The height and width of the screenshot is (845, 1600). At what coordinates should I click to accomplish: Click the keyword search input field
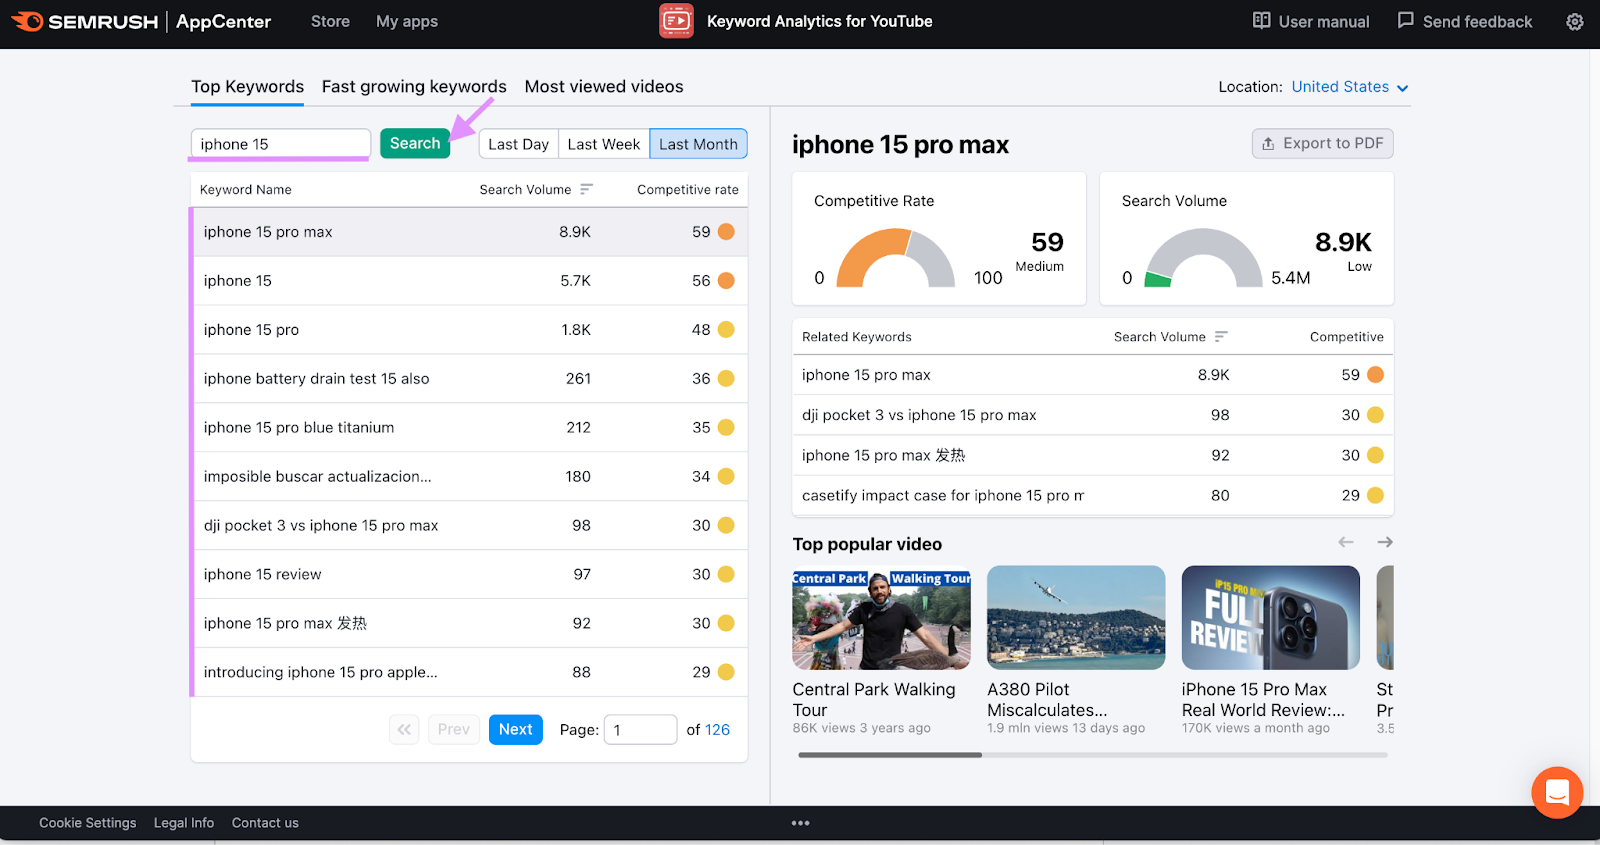click(280, 144)
